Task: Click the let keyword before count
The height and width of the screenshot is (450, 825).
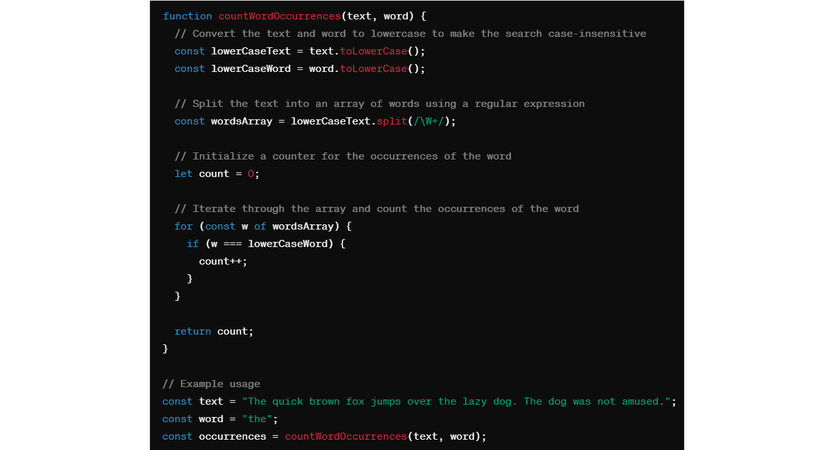Action: 183,174
